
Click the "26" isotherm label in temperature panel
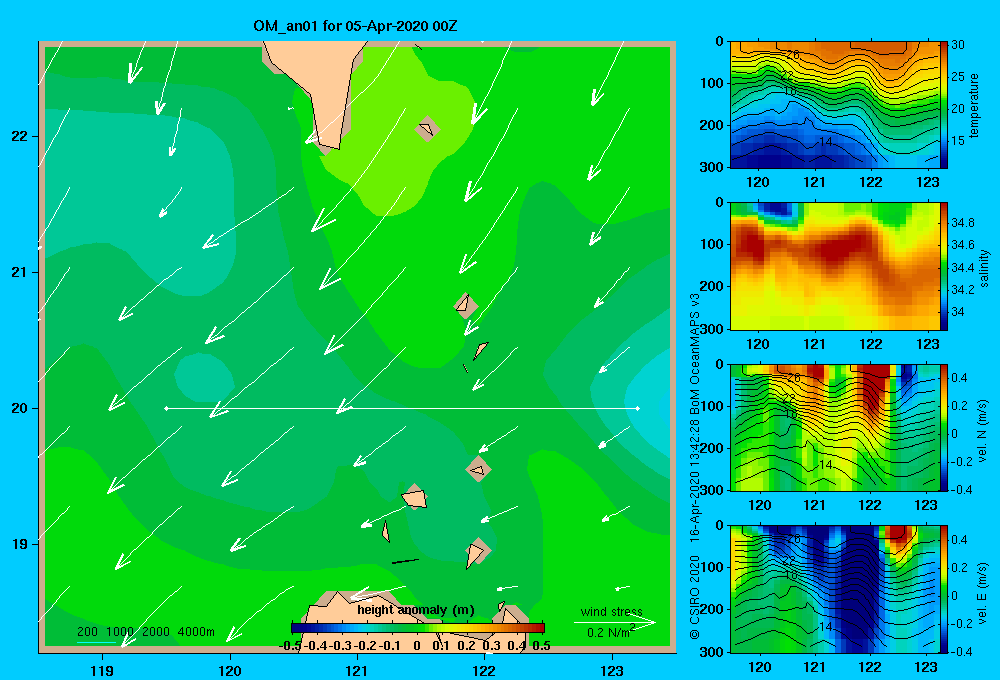(792, 55)
